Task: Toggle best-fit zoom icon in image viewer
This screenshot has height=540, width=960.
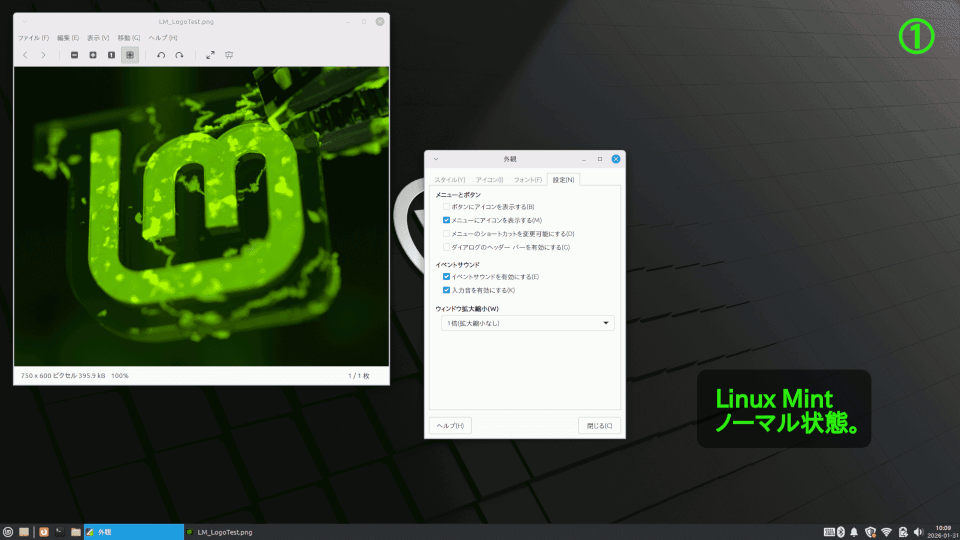Action: 130,55
